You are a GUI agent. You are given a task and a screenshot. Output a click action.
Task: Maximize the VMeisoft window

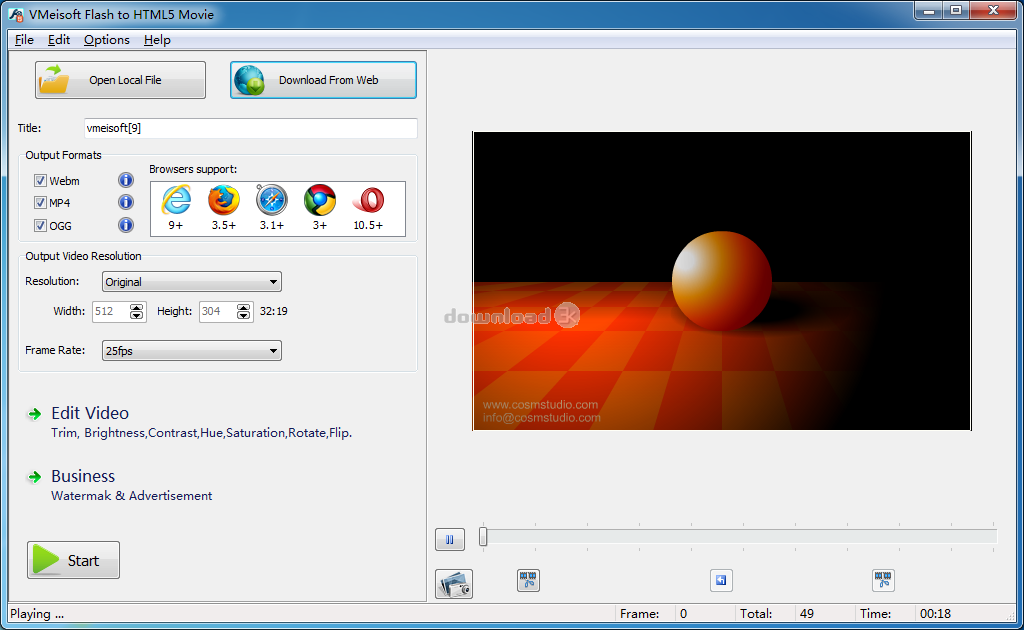pyautogui.click(x=956, y=11)
